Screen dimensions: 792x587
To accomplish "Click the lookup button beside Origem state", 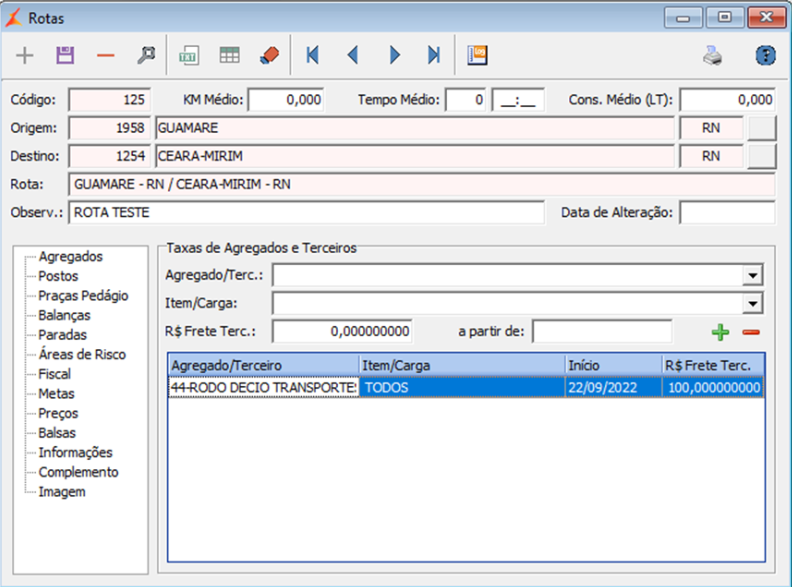I will (x=762, y=128).
